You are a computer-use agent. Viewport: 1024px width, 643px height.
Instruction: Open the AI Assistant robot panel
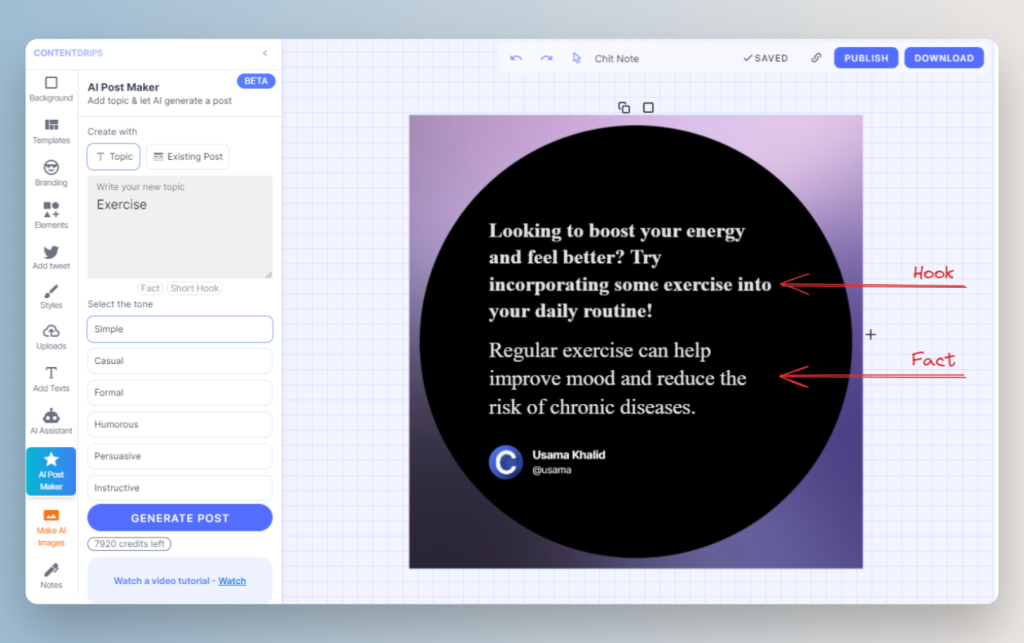click(x=51, y=421)
